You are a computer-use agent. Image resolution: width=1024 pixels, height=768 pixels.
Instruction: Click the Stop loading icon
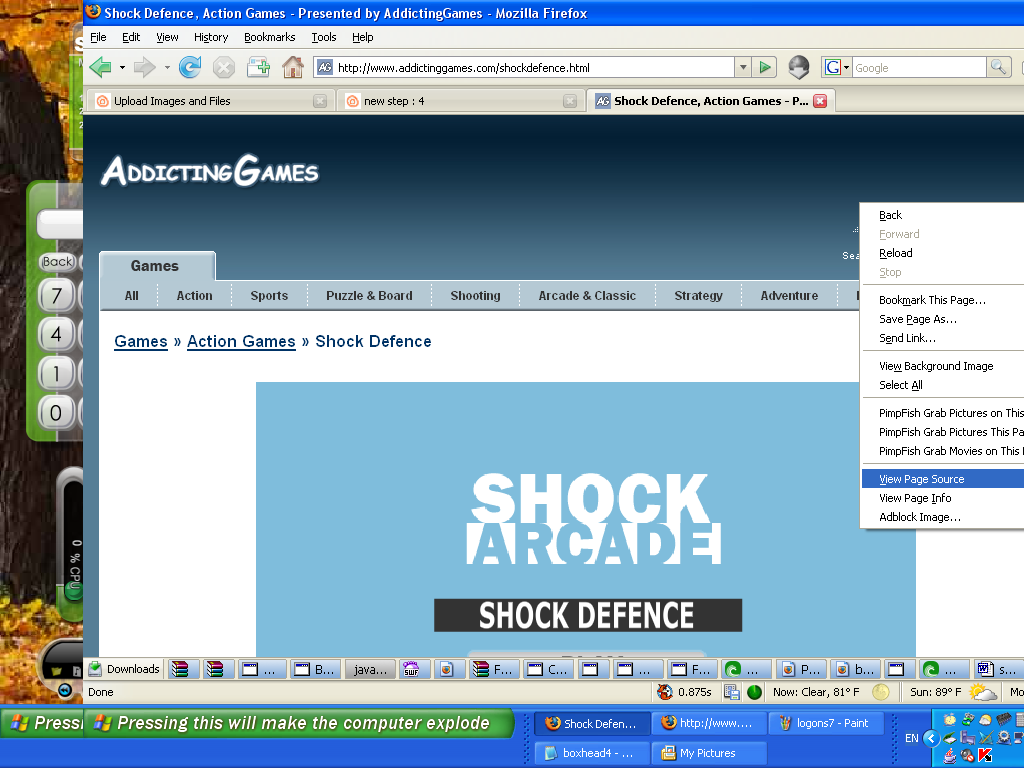point(224,67)
